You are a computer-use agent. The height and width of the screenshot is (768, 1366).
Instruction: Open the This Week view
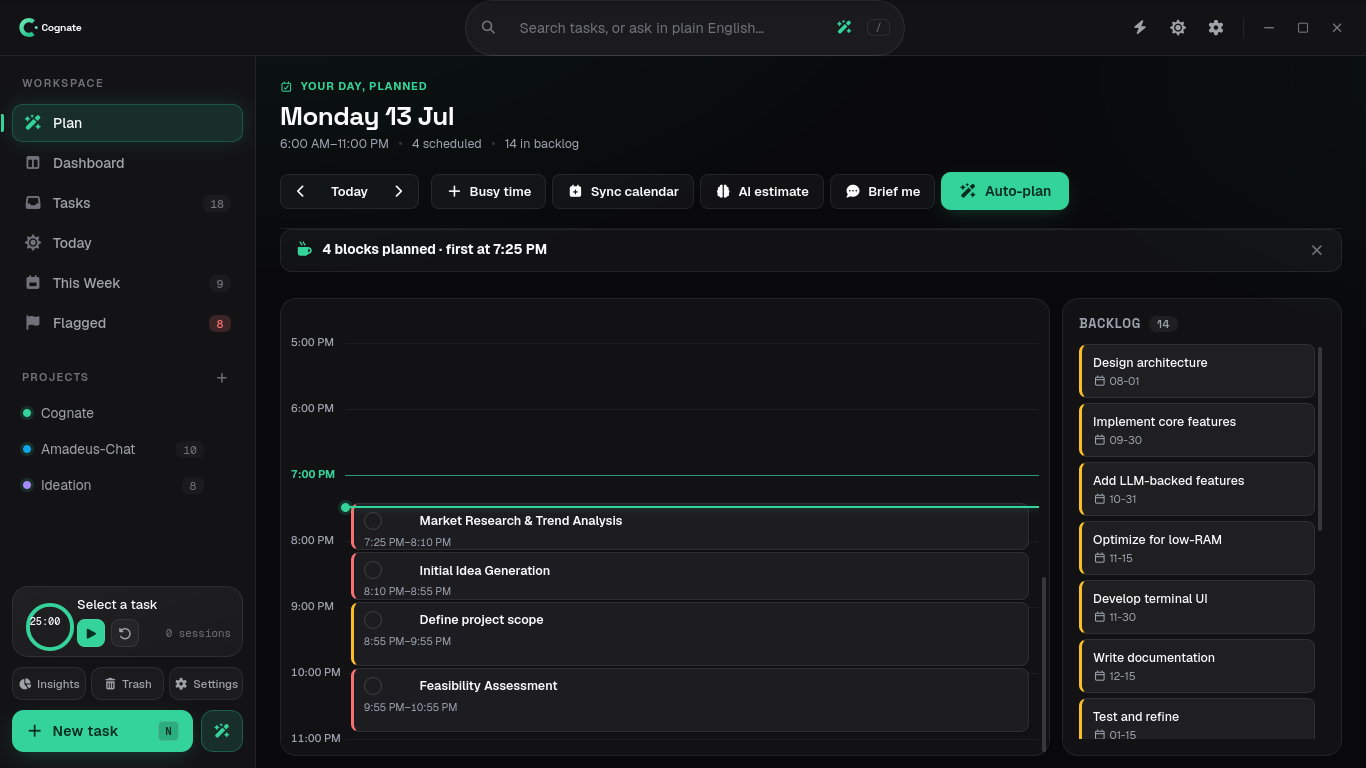click(127, 283)
